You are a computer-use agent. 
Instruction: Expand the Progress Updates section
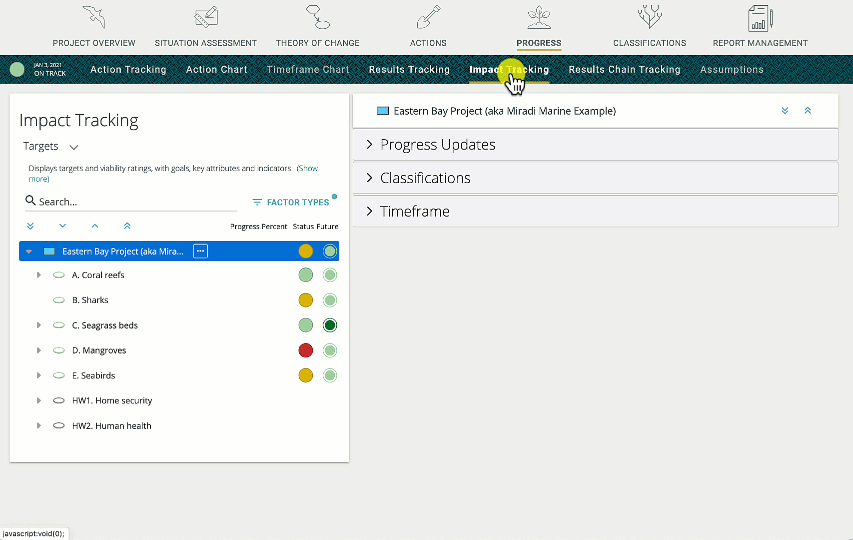tap(438, 145)
